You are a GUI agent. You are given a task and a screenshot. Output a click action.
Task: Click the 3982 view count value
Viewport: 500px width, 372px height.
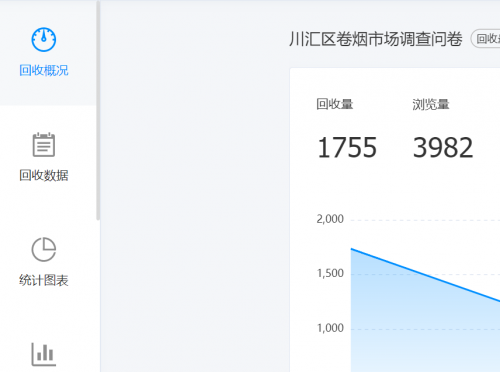[443, 147]
